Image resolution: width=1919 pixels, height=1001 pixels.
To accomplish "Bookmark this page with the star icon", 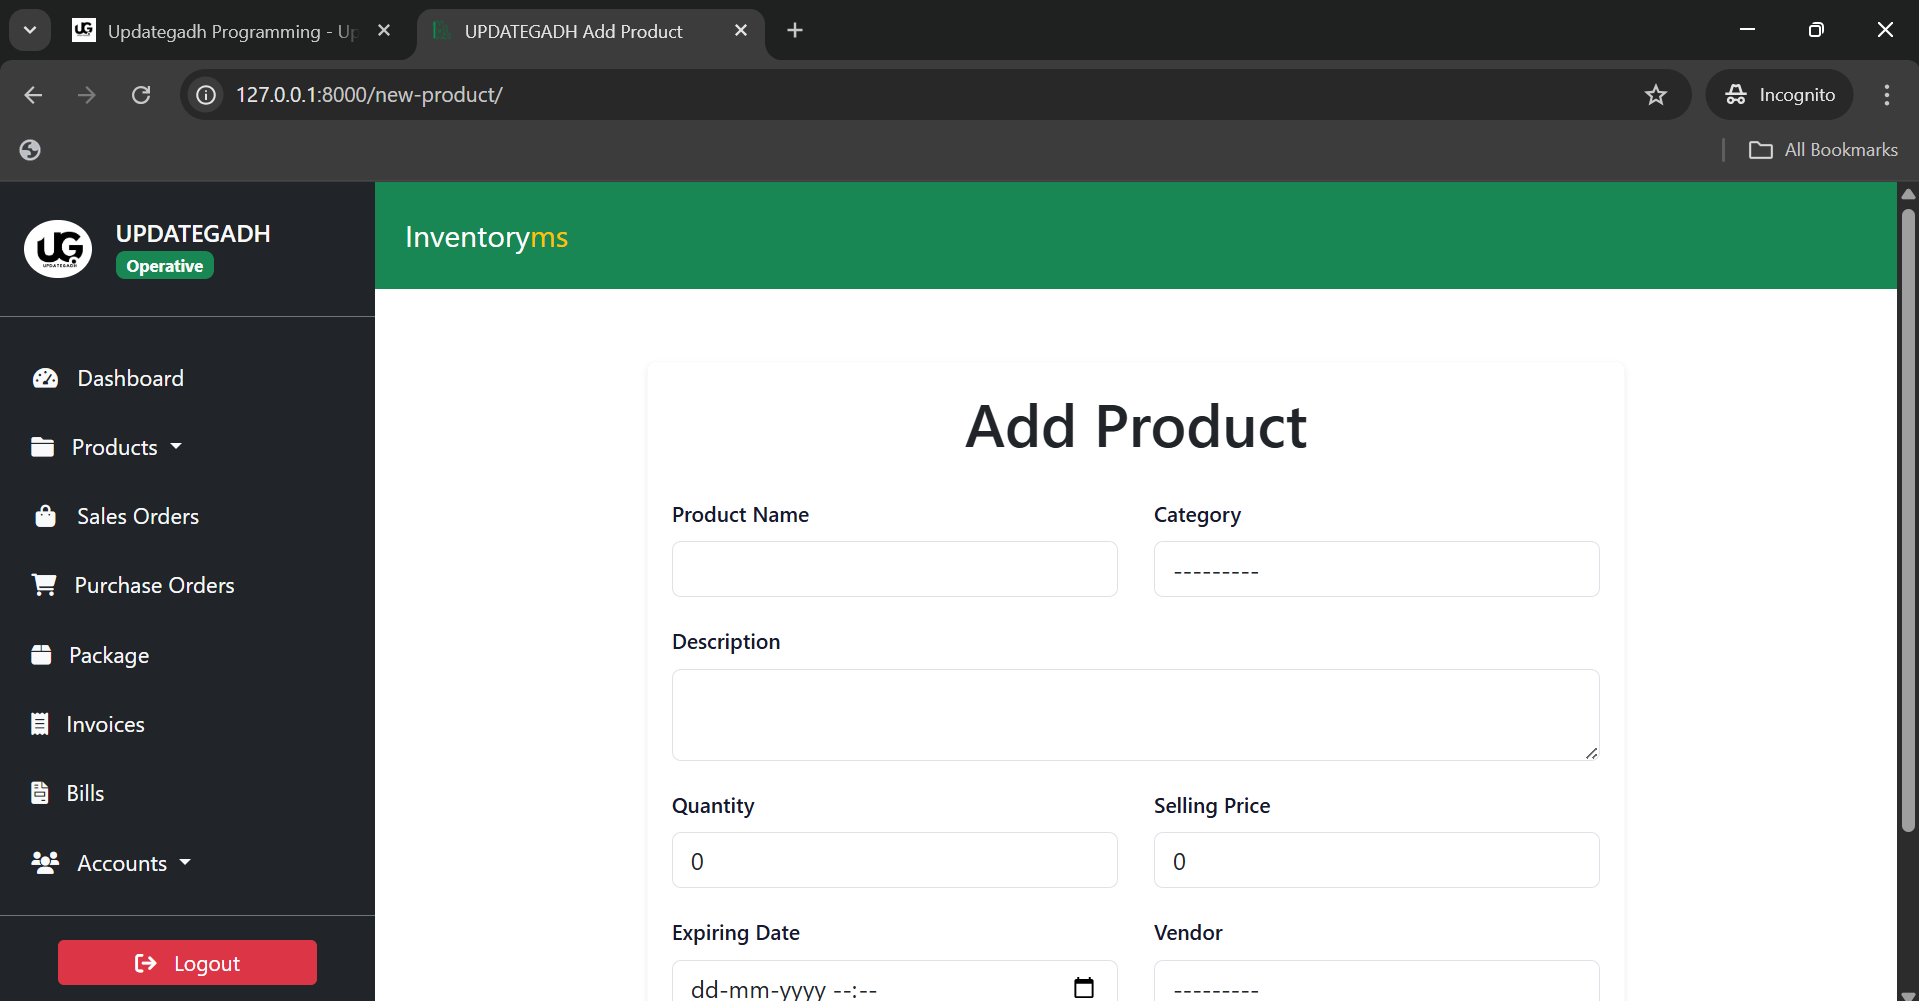I will click(1656, 95).
